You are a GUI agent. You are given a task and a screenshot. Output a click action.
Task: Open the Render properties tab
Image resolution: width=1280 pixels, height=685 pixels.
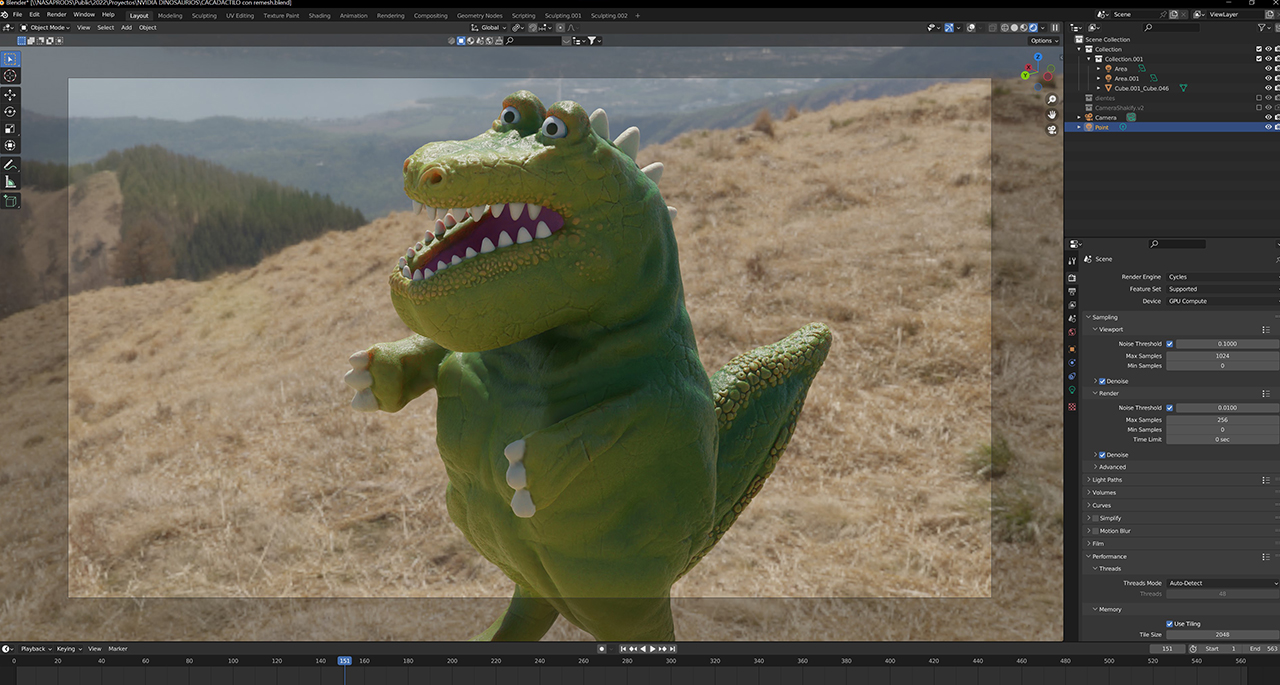[1072, 277]
